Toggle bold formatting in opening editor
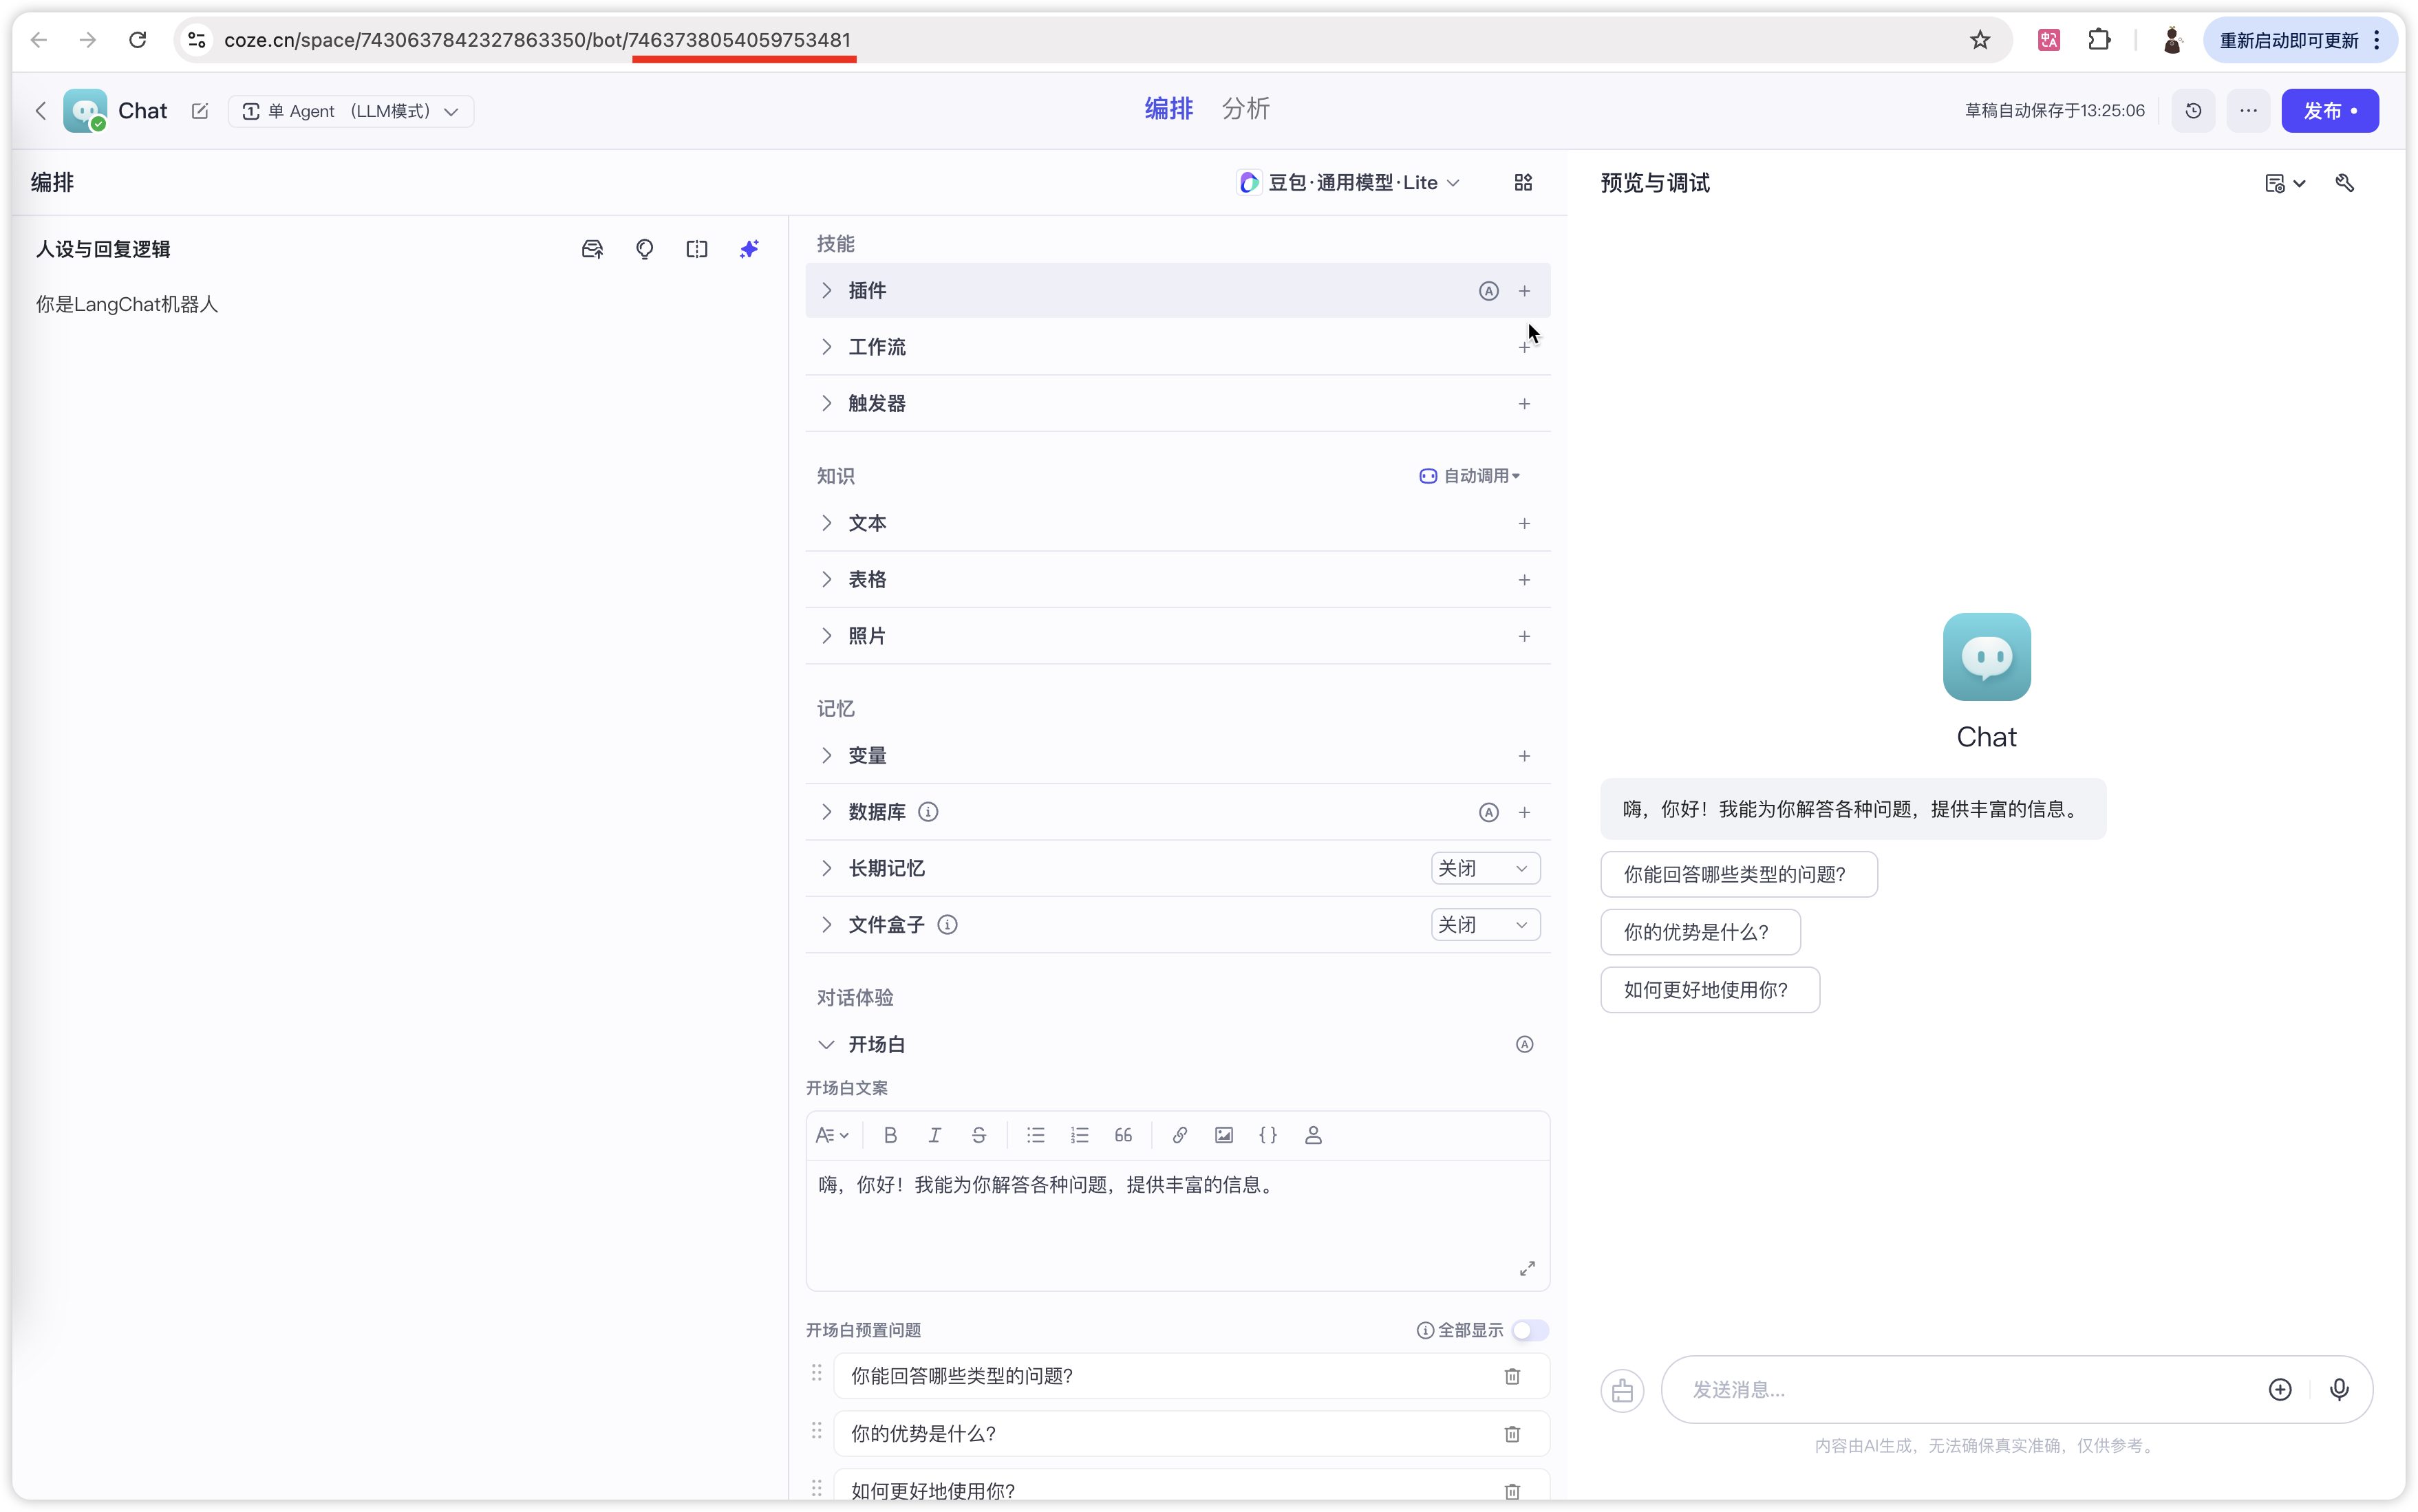2418x1512 pixels. [890, 1135]
